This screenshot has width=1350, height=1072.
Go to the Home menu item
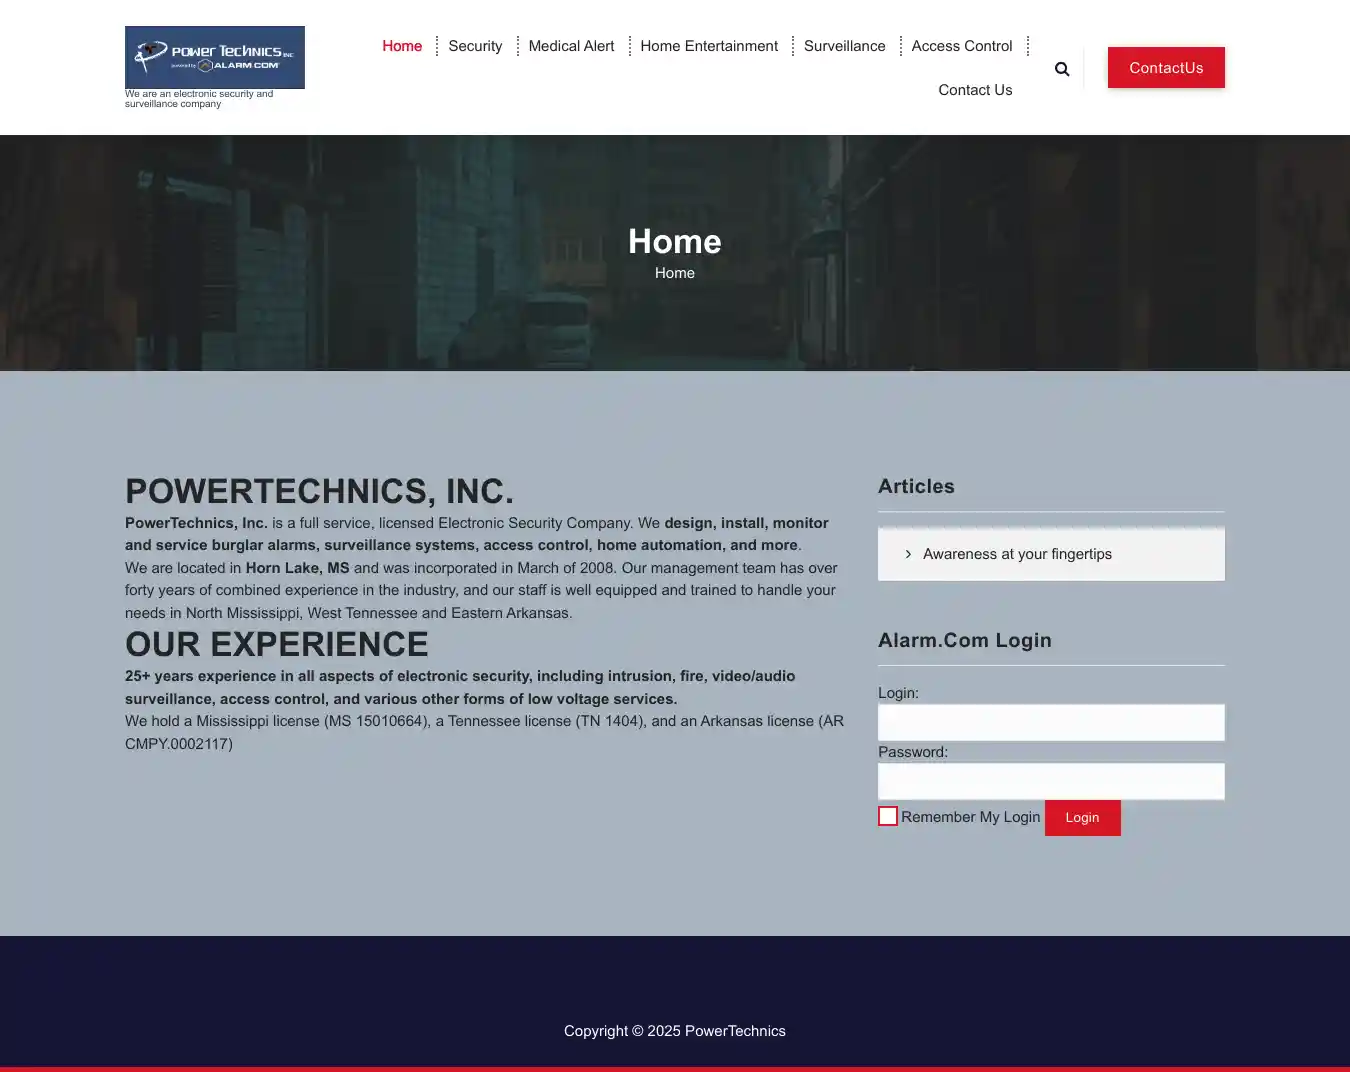pyautogui.click(x=402, y=46)
